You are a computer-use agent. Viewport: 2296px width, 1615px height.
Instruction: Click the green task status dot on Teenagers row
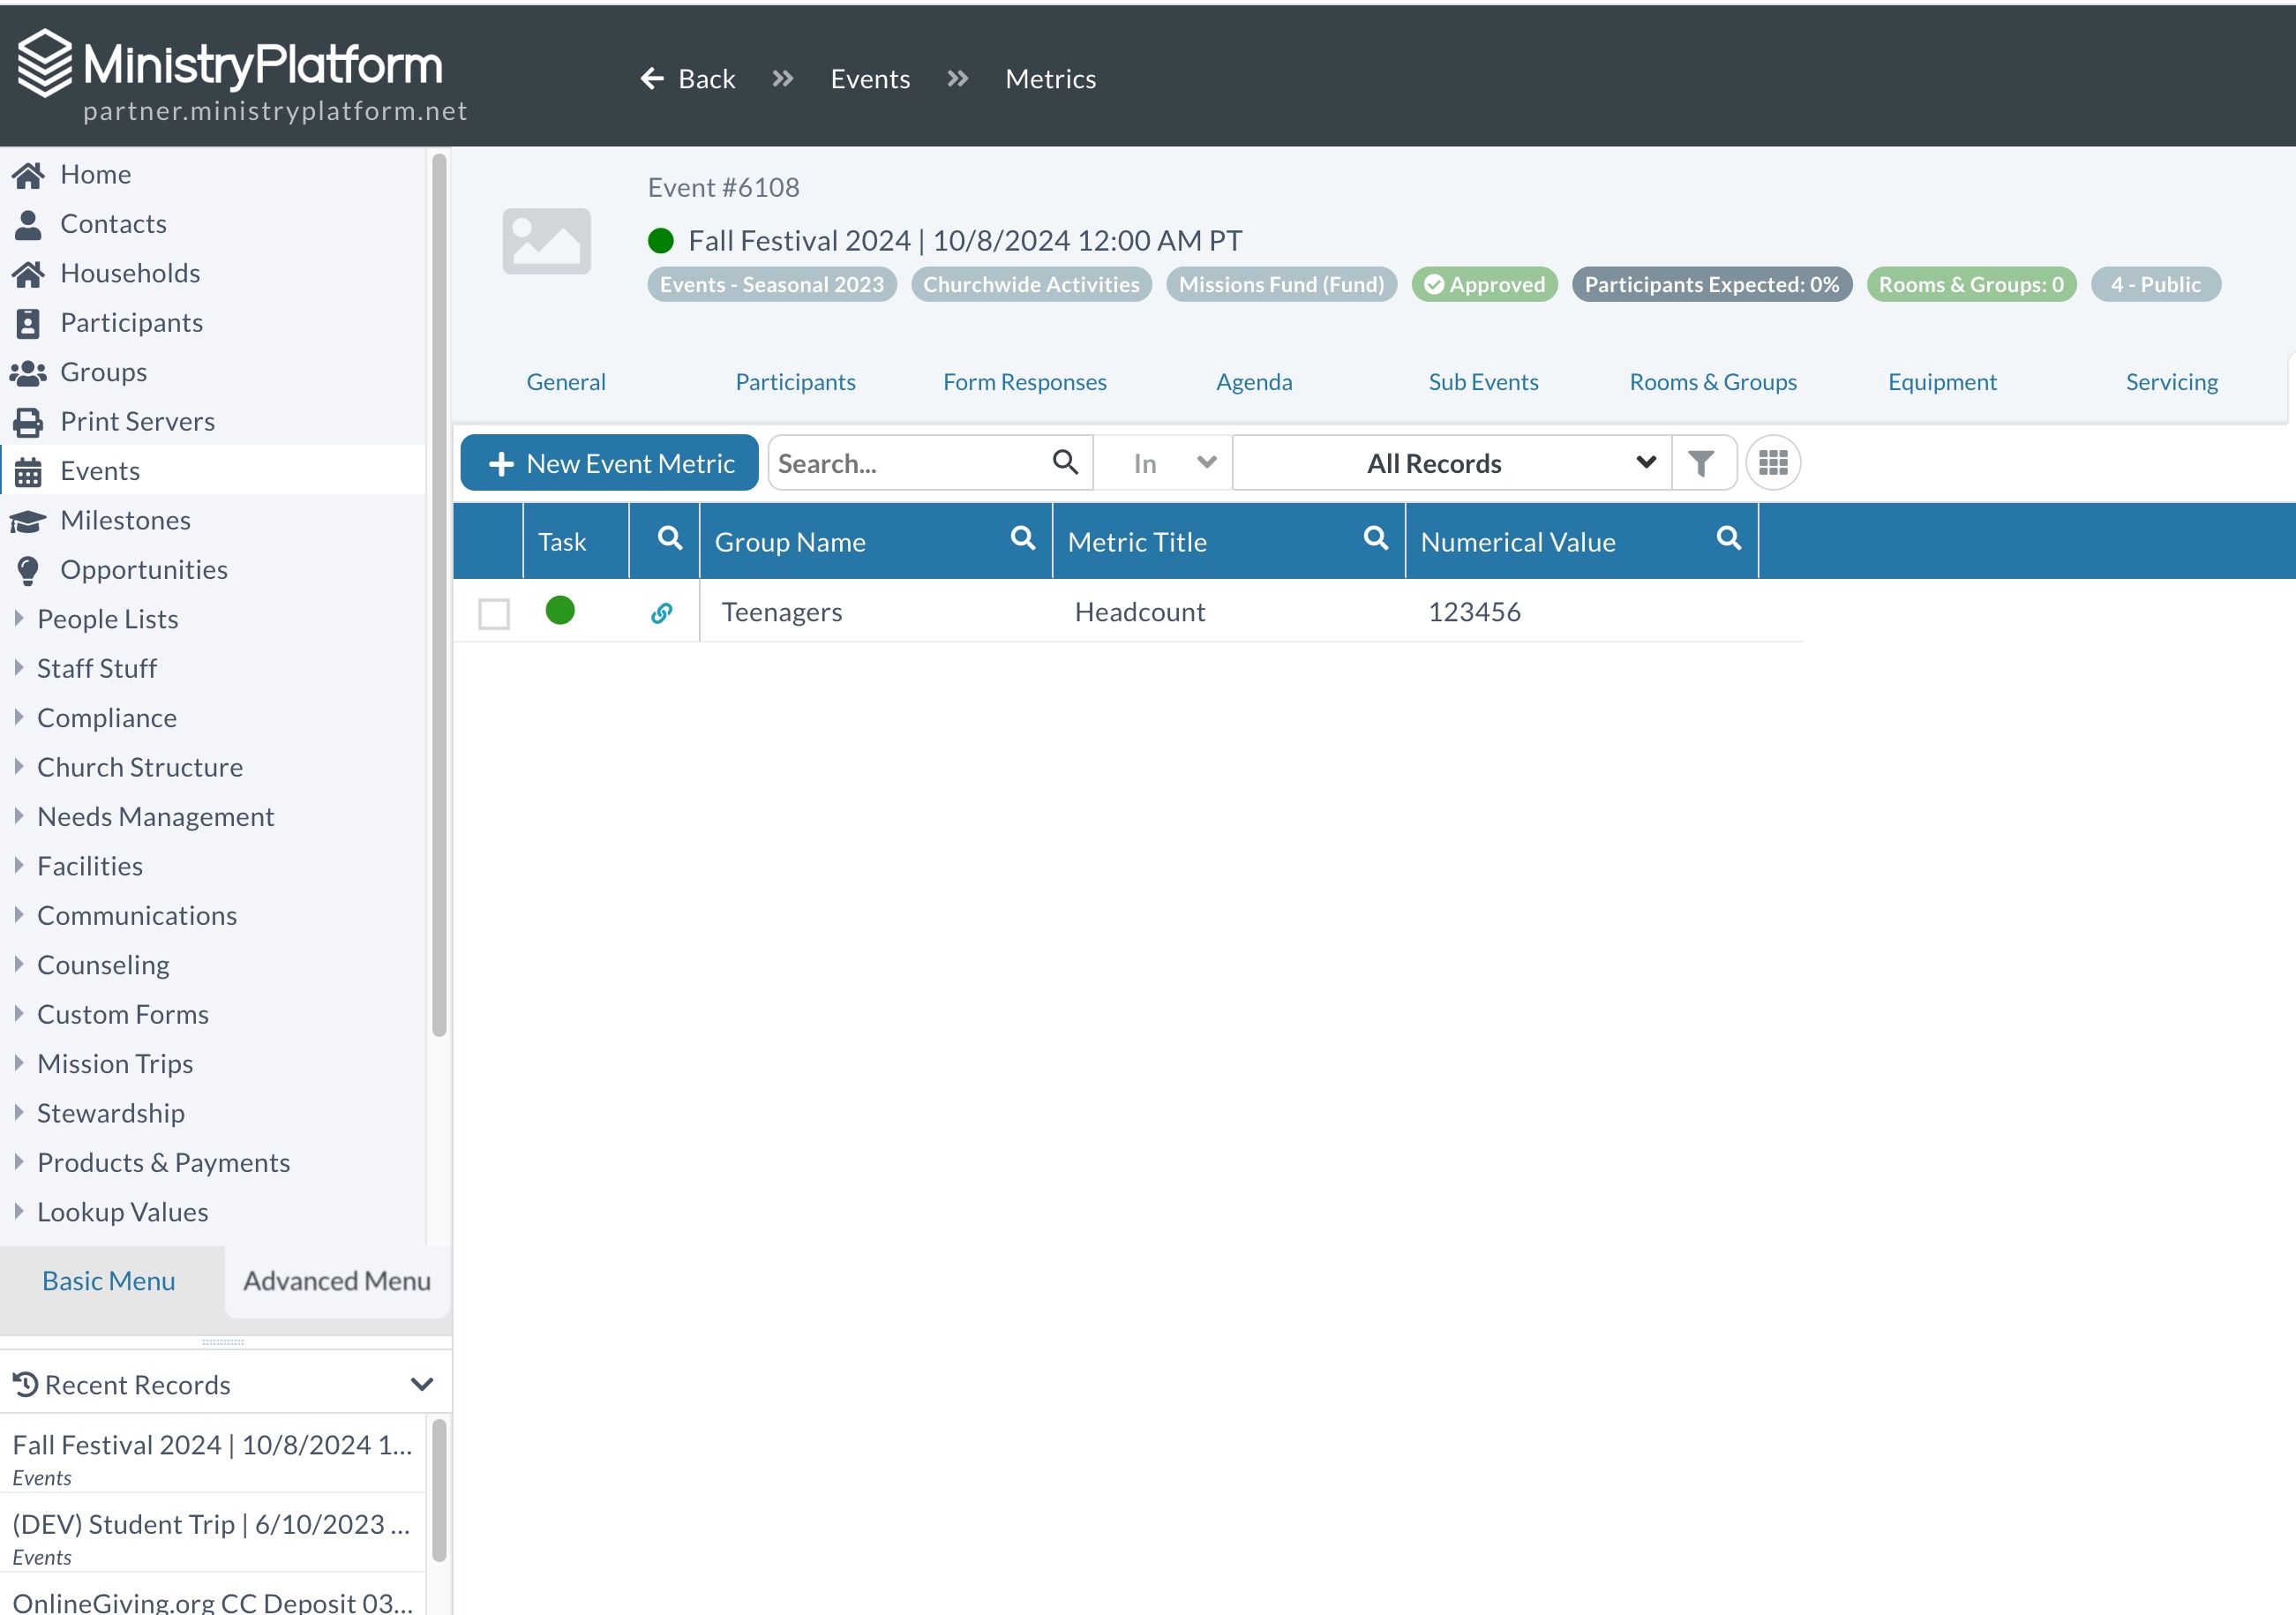[x=560, y=610]
